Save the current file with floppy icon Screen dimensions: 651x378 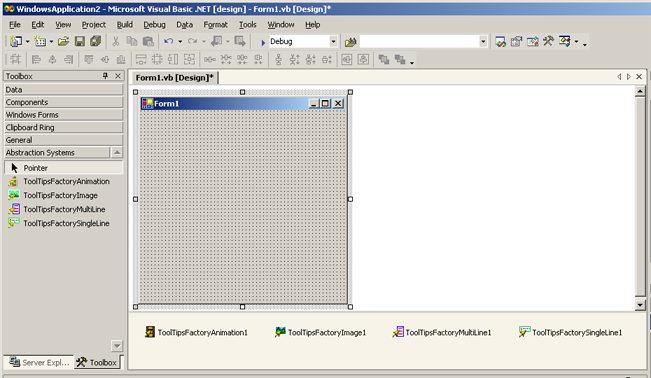pos(80,41)
